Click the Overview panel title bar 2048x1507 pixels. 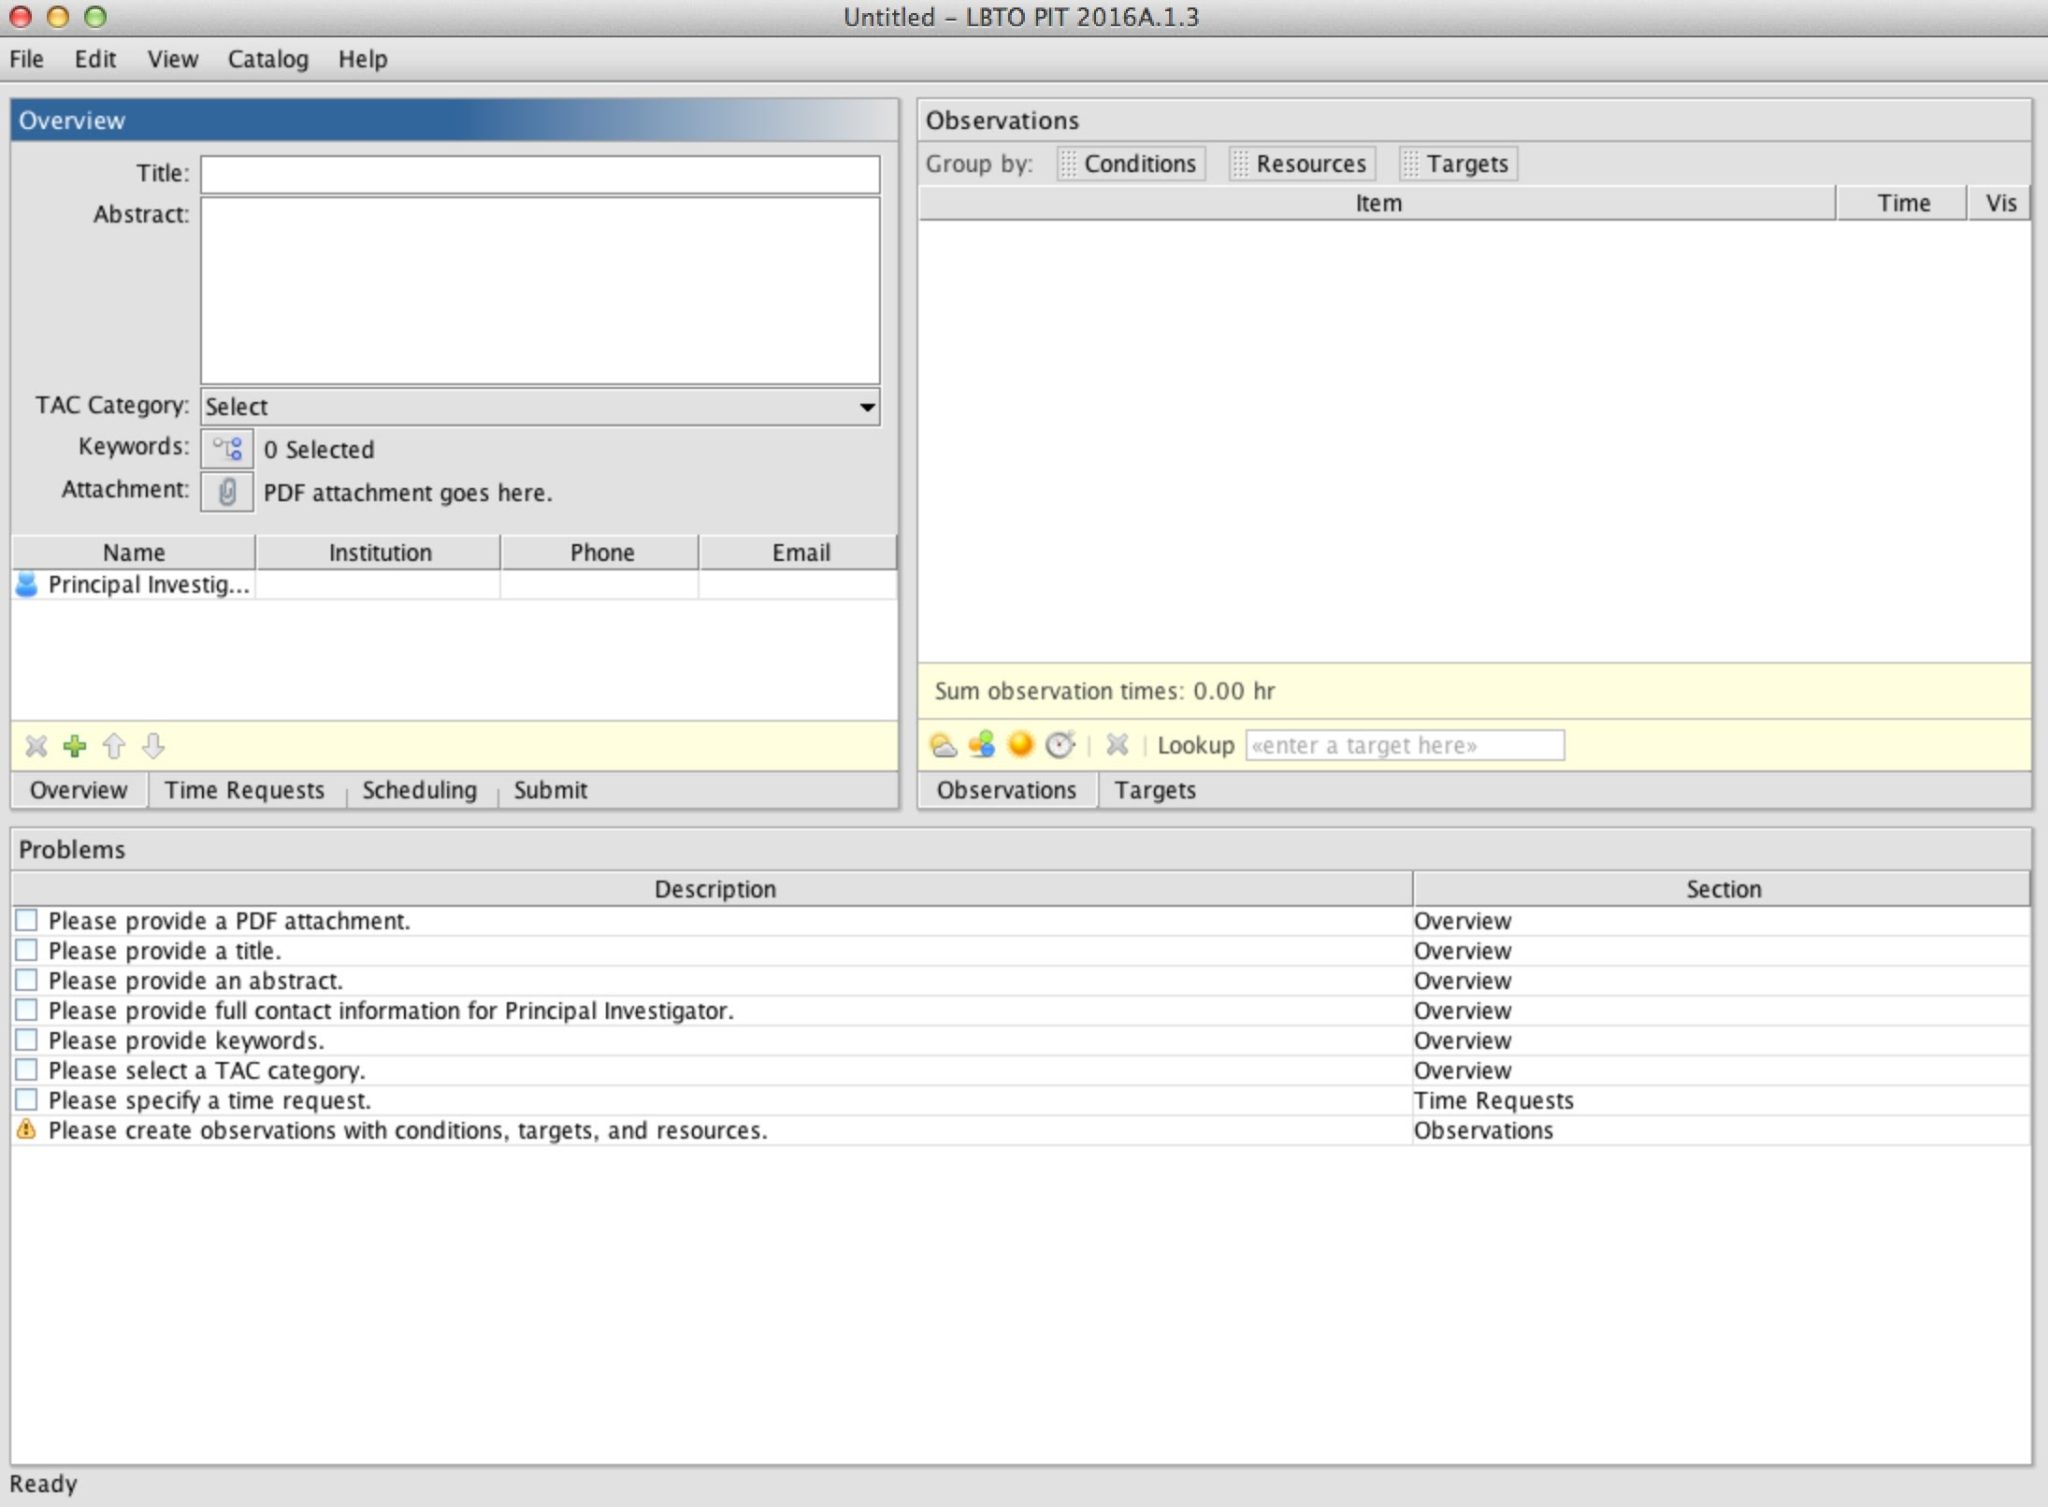point(455,120)
